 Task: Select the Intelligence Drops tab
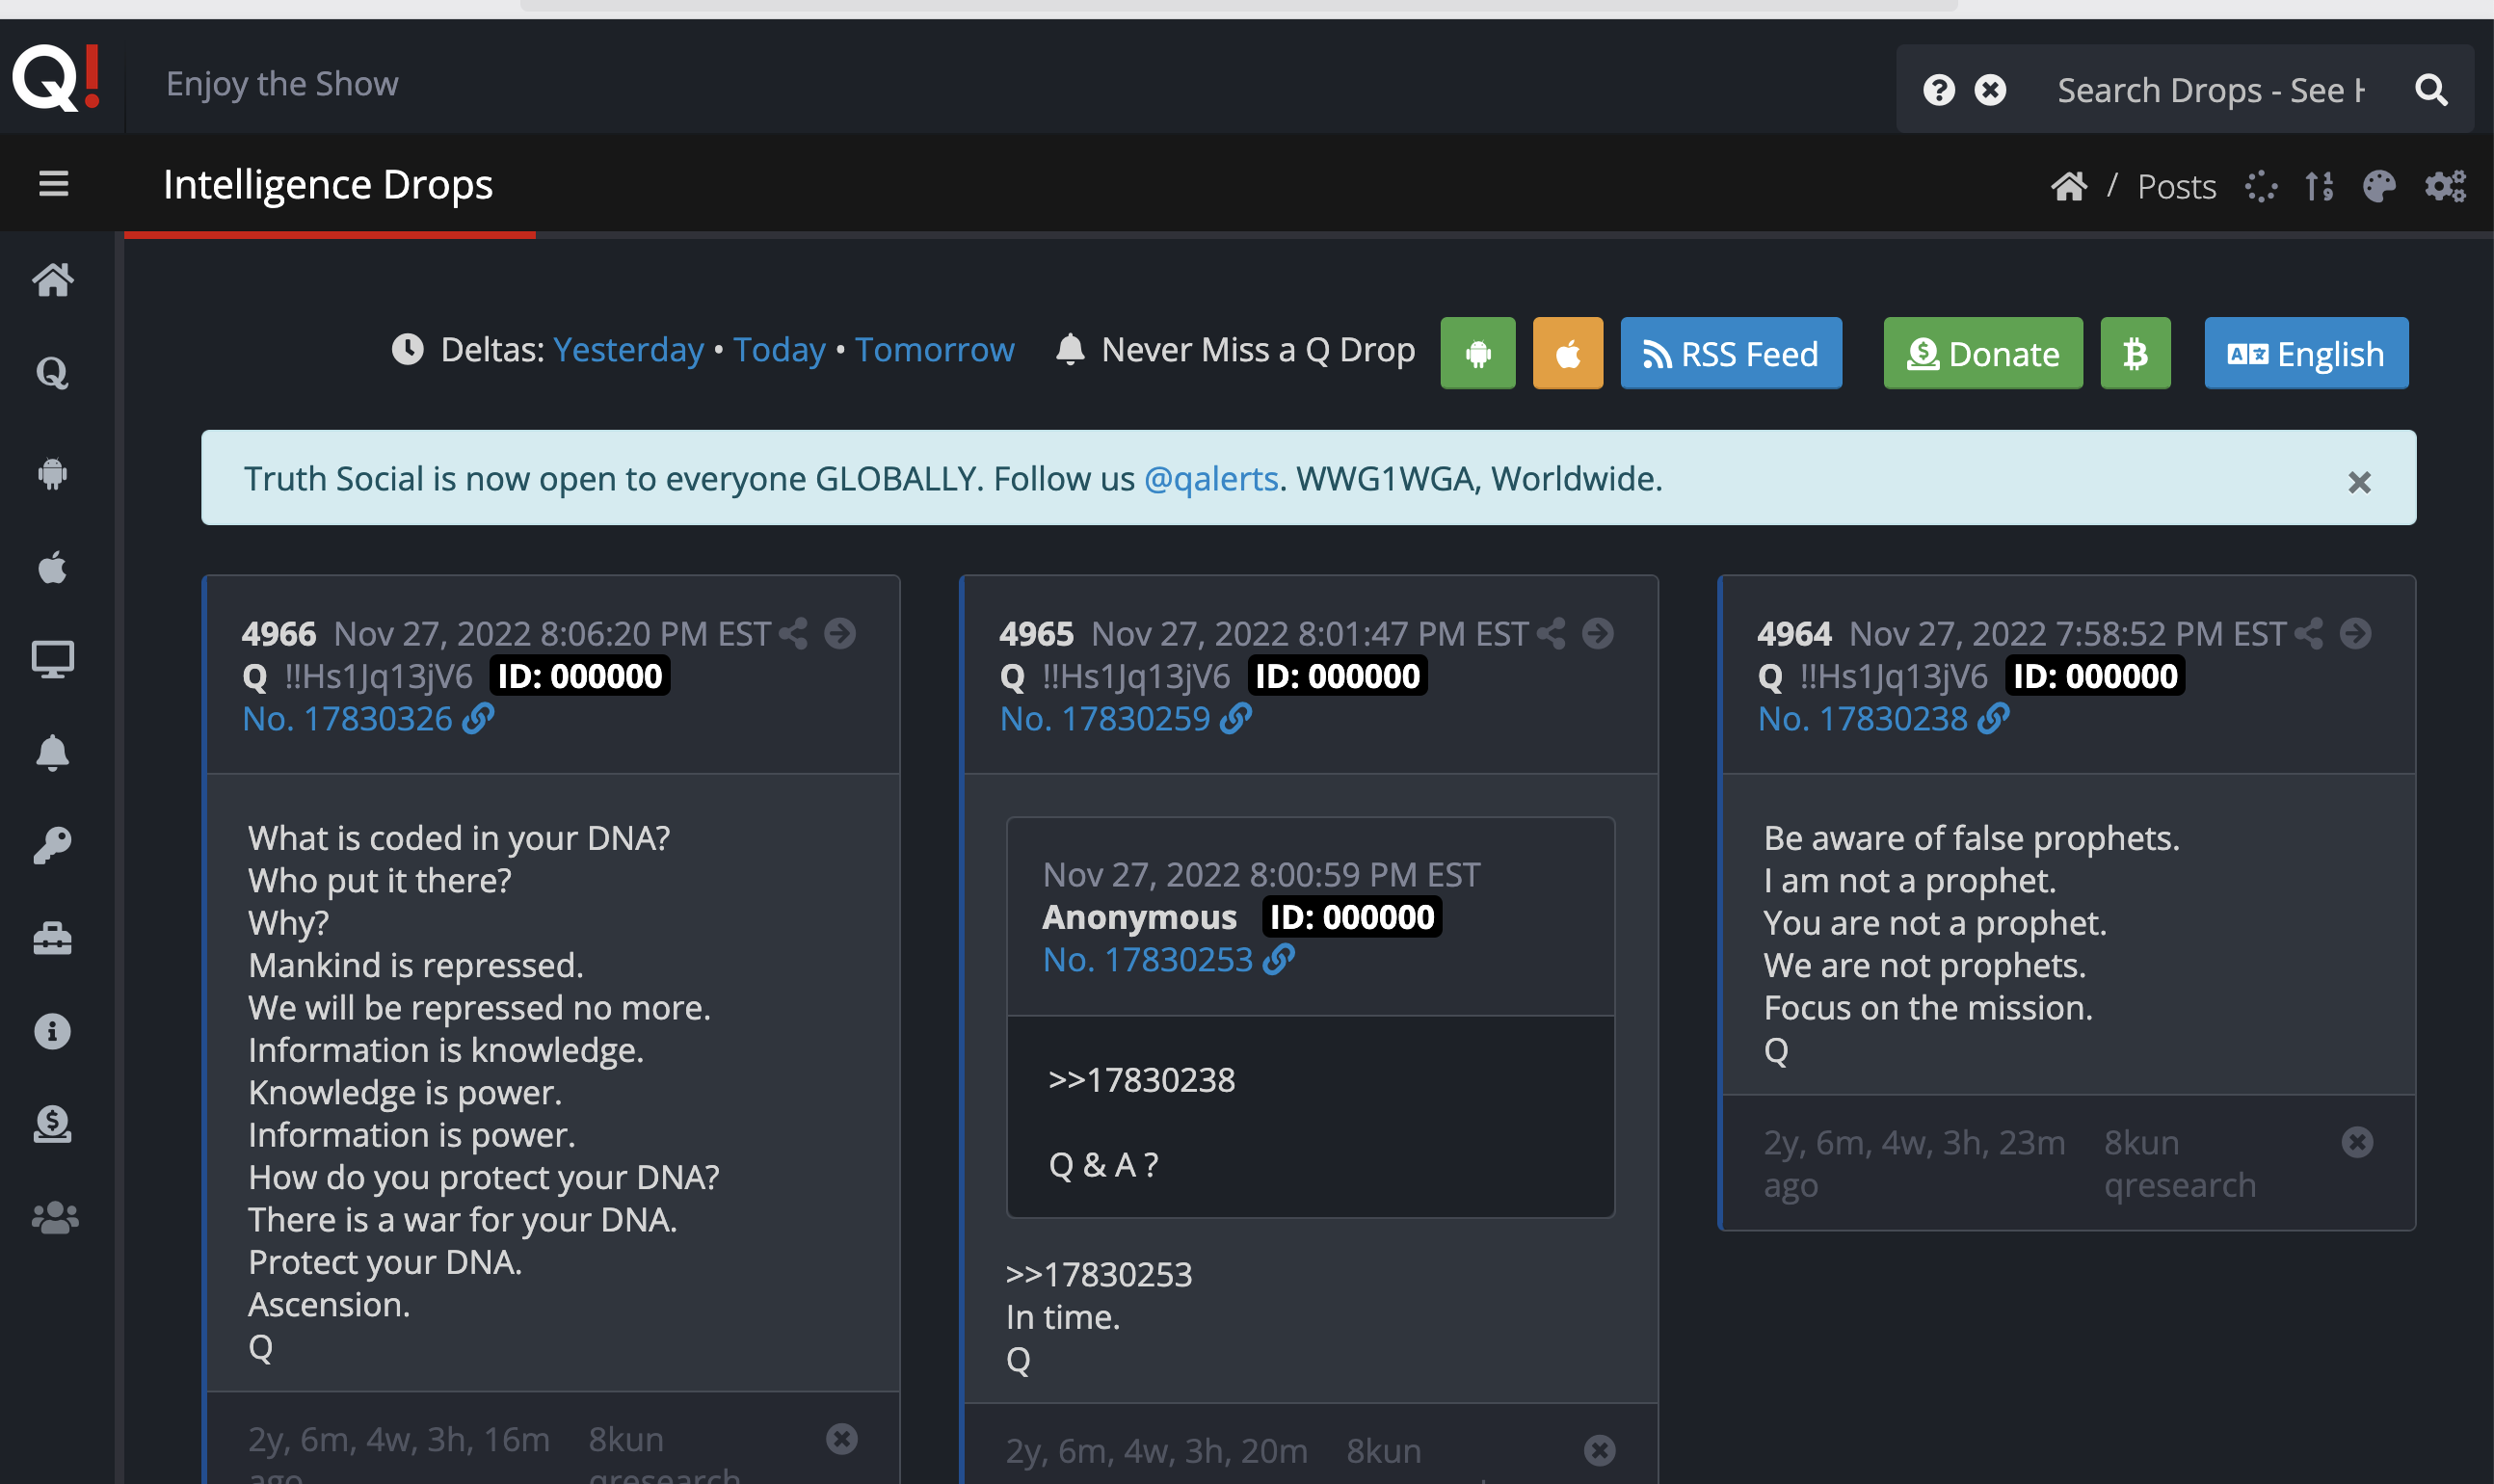coord(328,184)
